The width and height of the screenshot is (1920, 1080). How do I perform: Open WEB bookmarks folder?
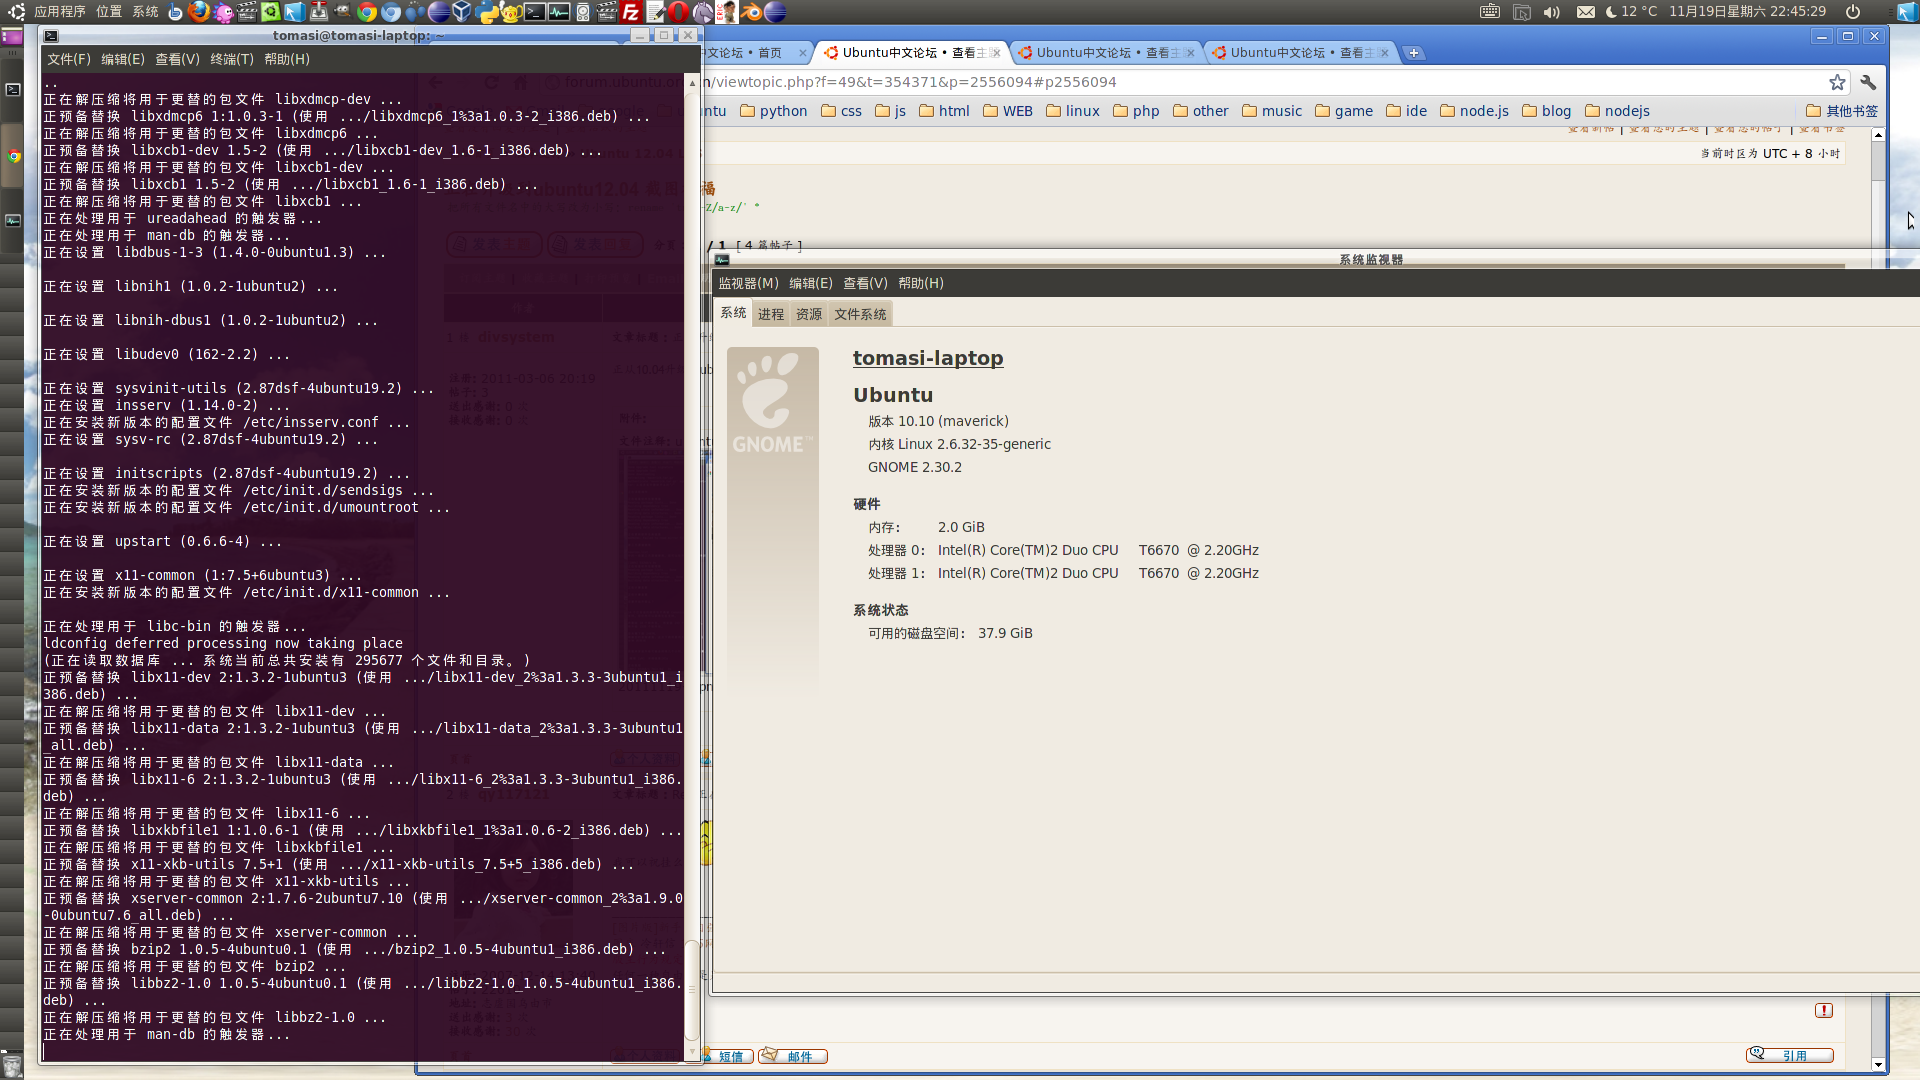1007,111
